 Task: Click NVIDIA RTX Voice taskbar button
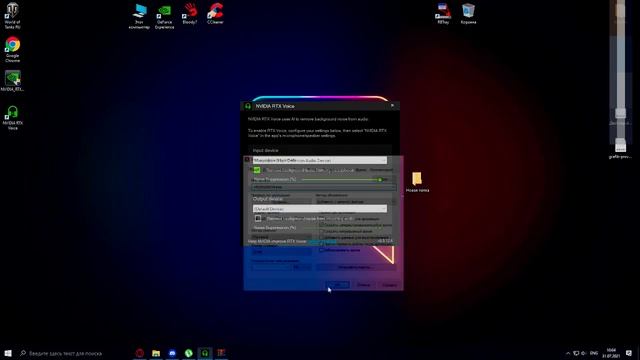pyautogui.click(x=205, y=353)
